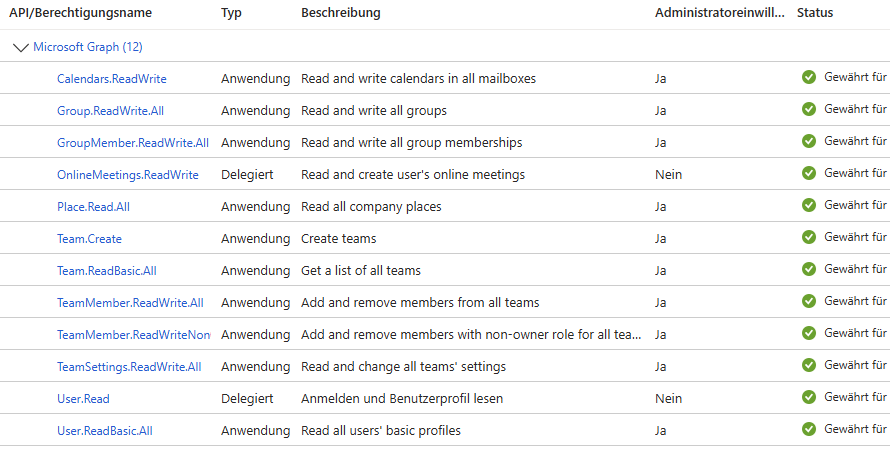Click the status check icon for User.ReadBasic.All
Screen dimensions: 890x451
[x=809, y=429]
